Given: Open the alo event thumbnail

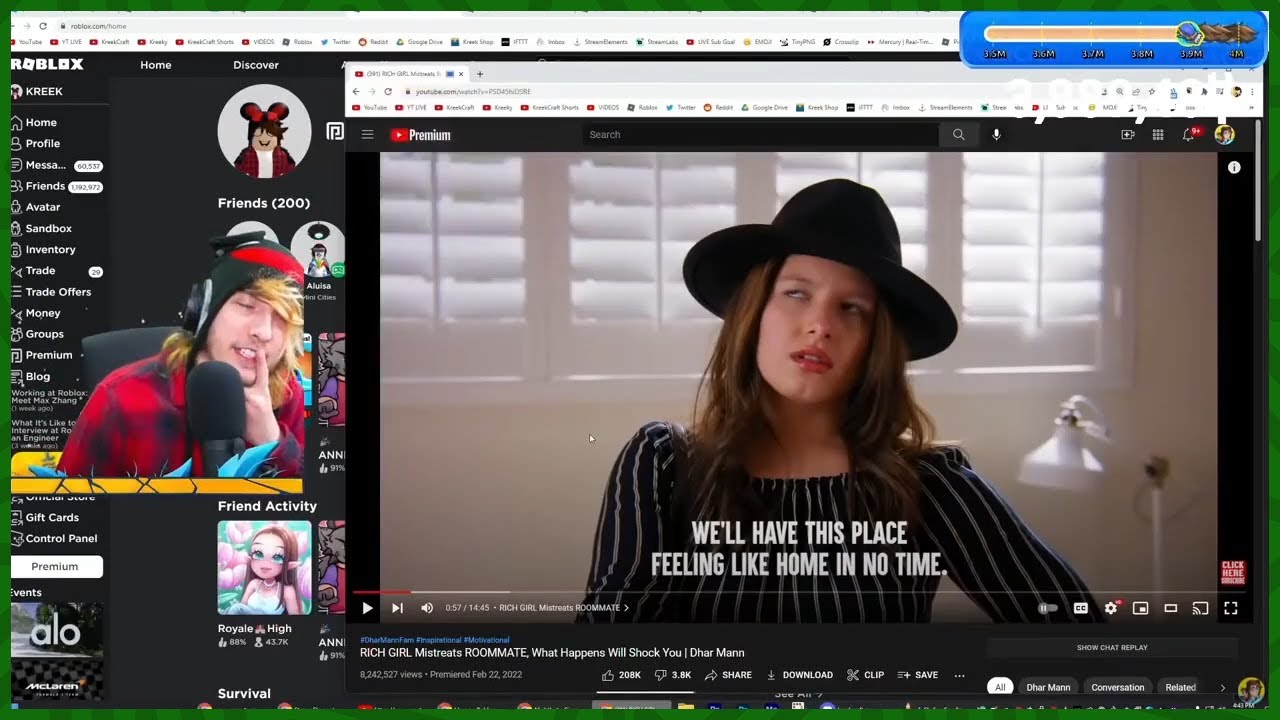Looking at the screenshot, I should coord(56,630).
